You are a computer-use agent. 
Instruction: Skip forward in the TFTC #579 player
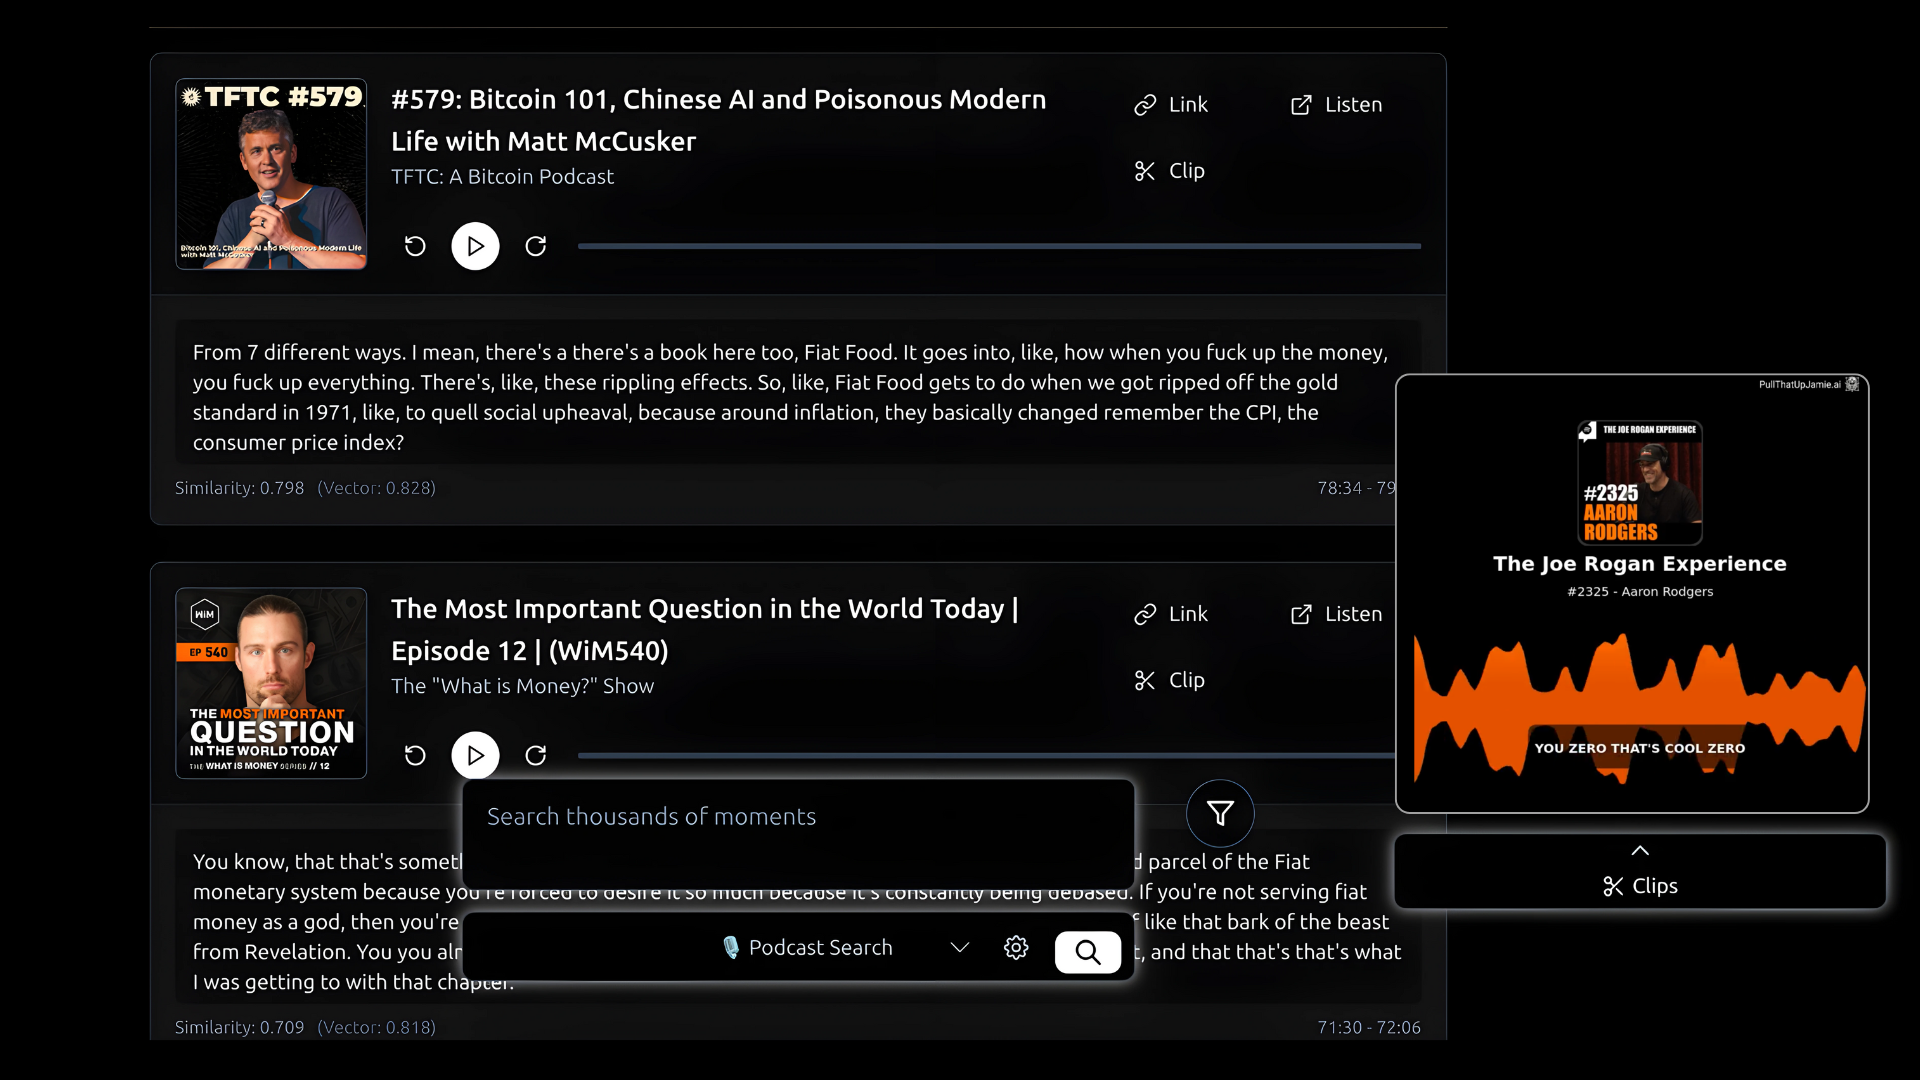tap(536, 246)
